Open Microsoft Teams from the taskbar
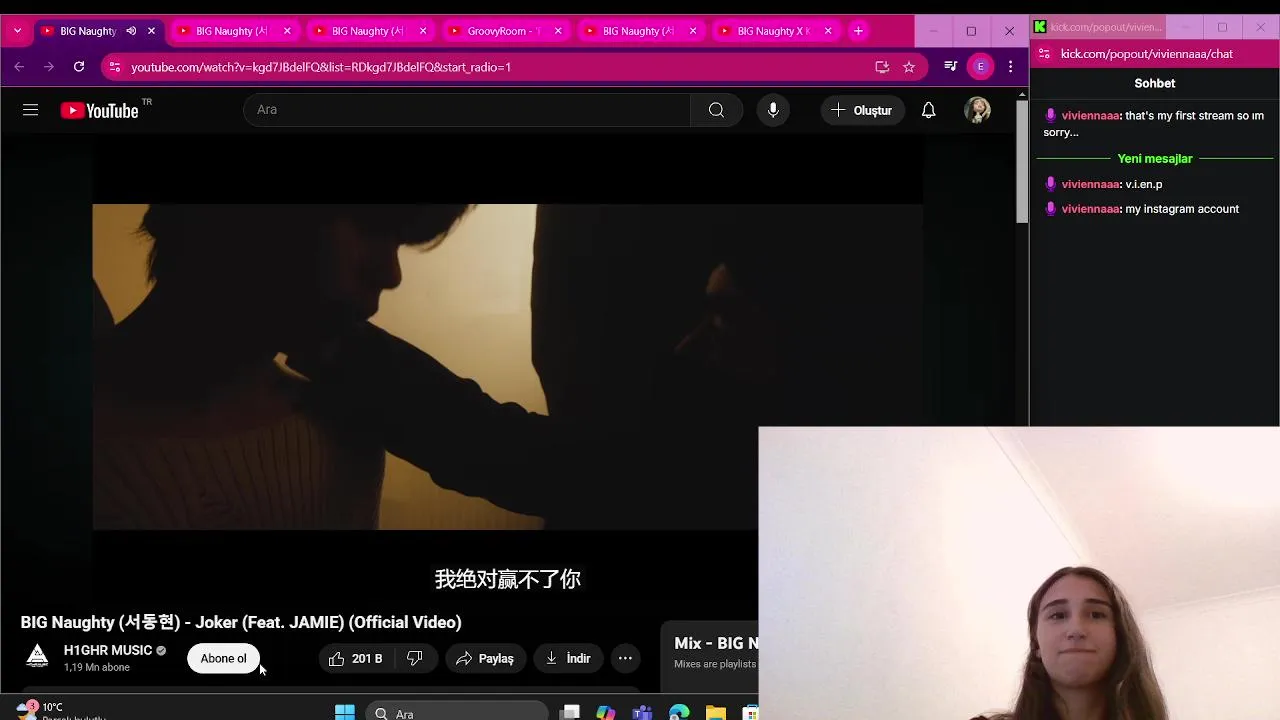The height and width of the screenshot is (720, 1280). coord(643,713)
